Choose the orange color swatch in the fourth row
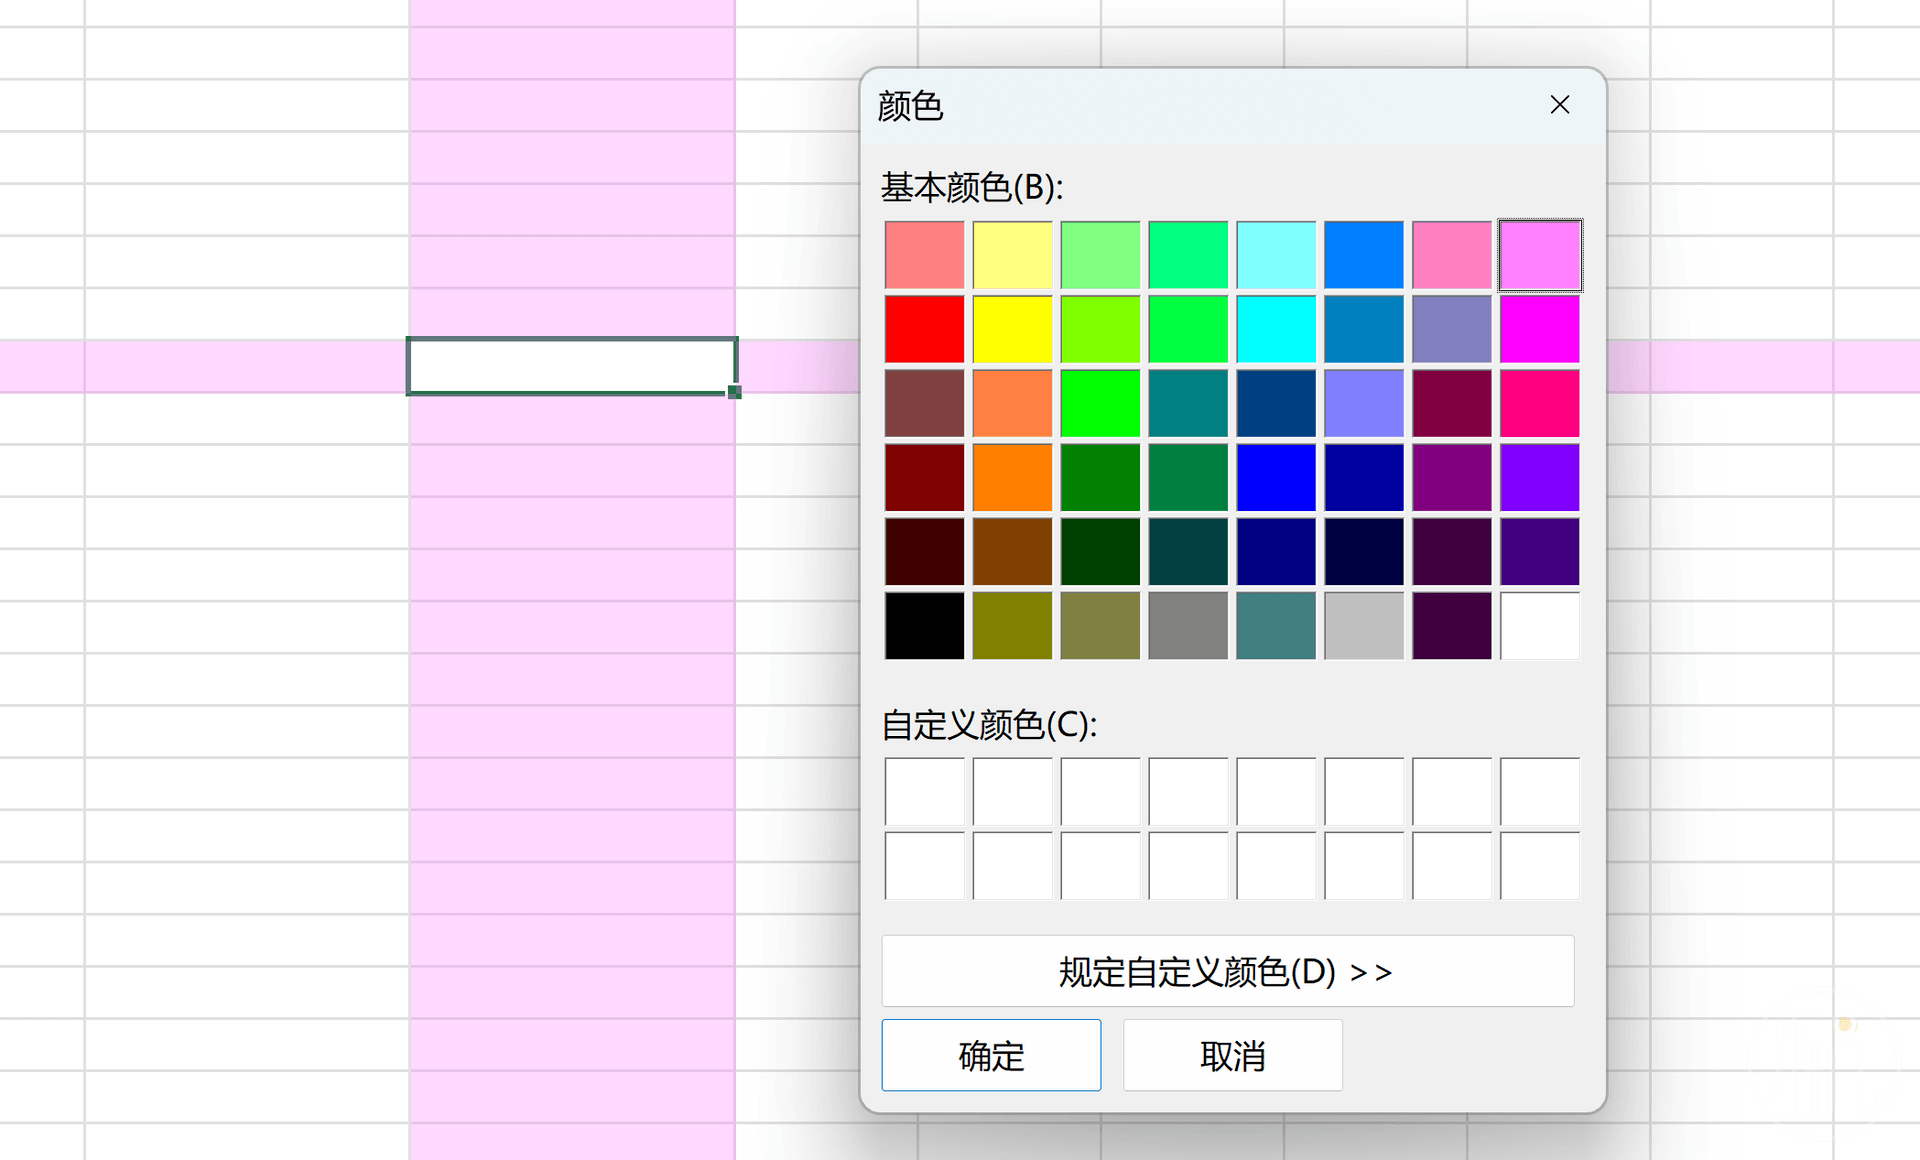1920x1160 pixels. click(x=1012, y=478)
